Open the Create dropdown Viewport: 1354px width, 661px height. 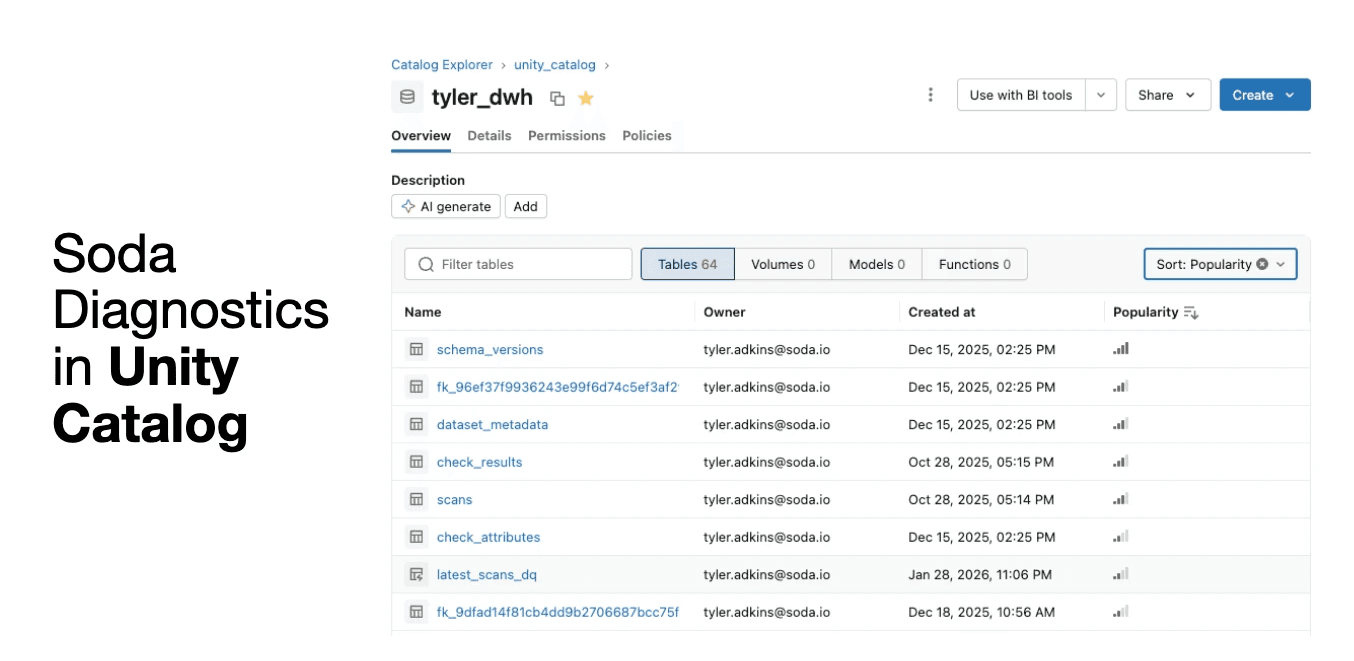coord(1264,94)
